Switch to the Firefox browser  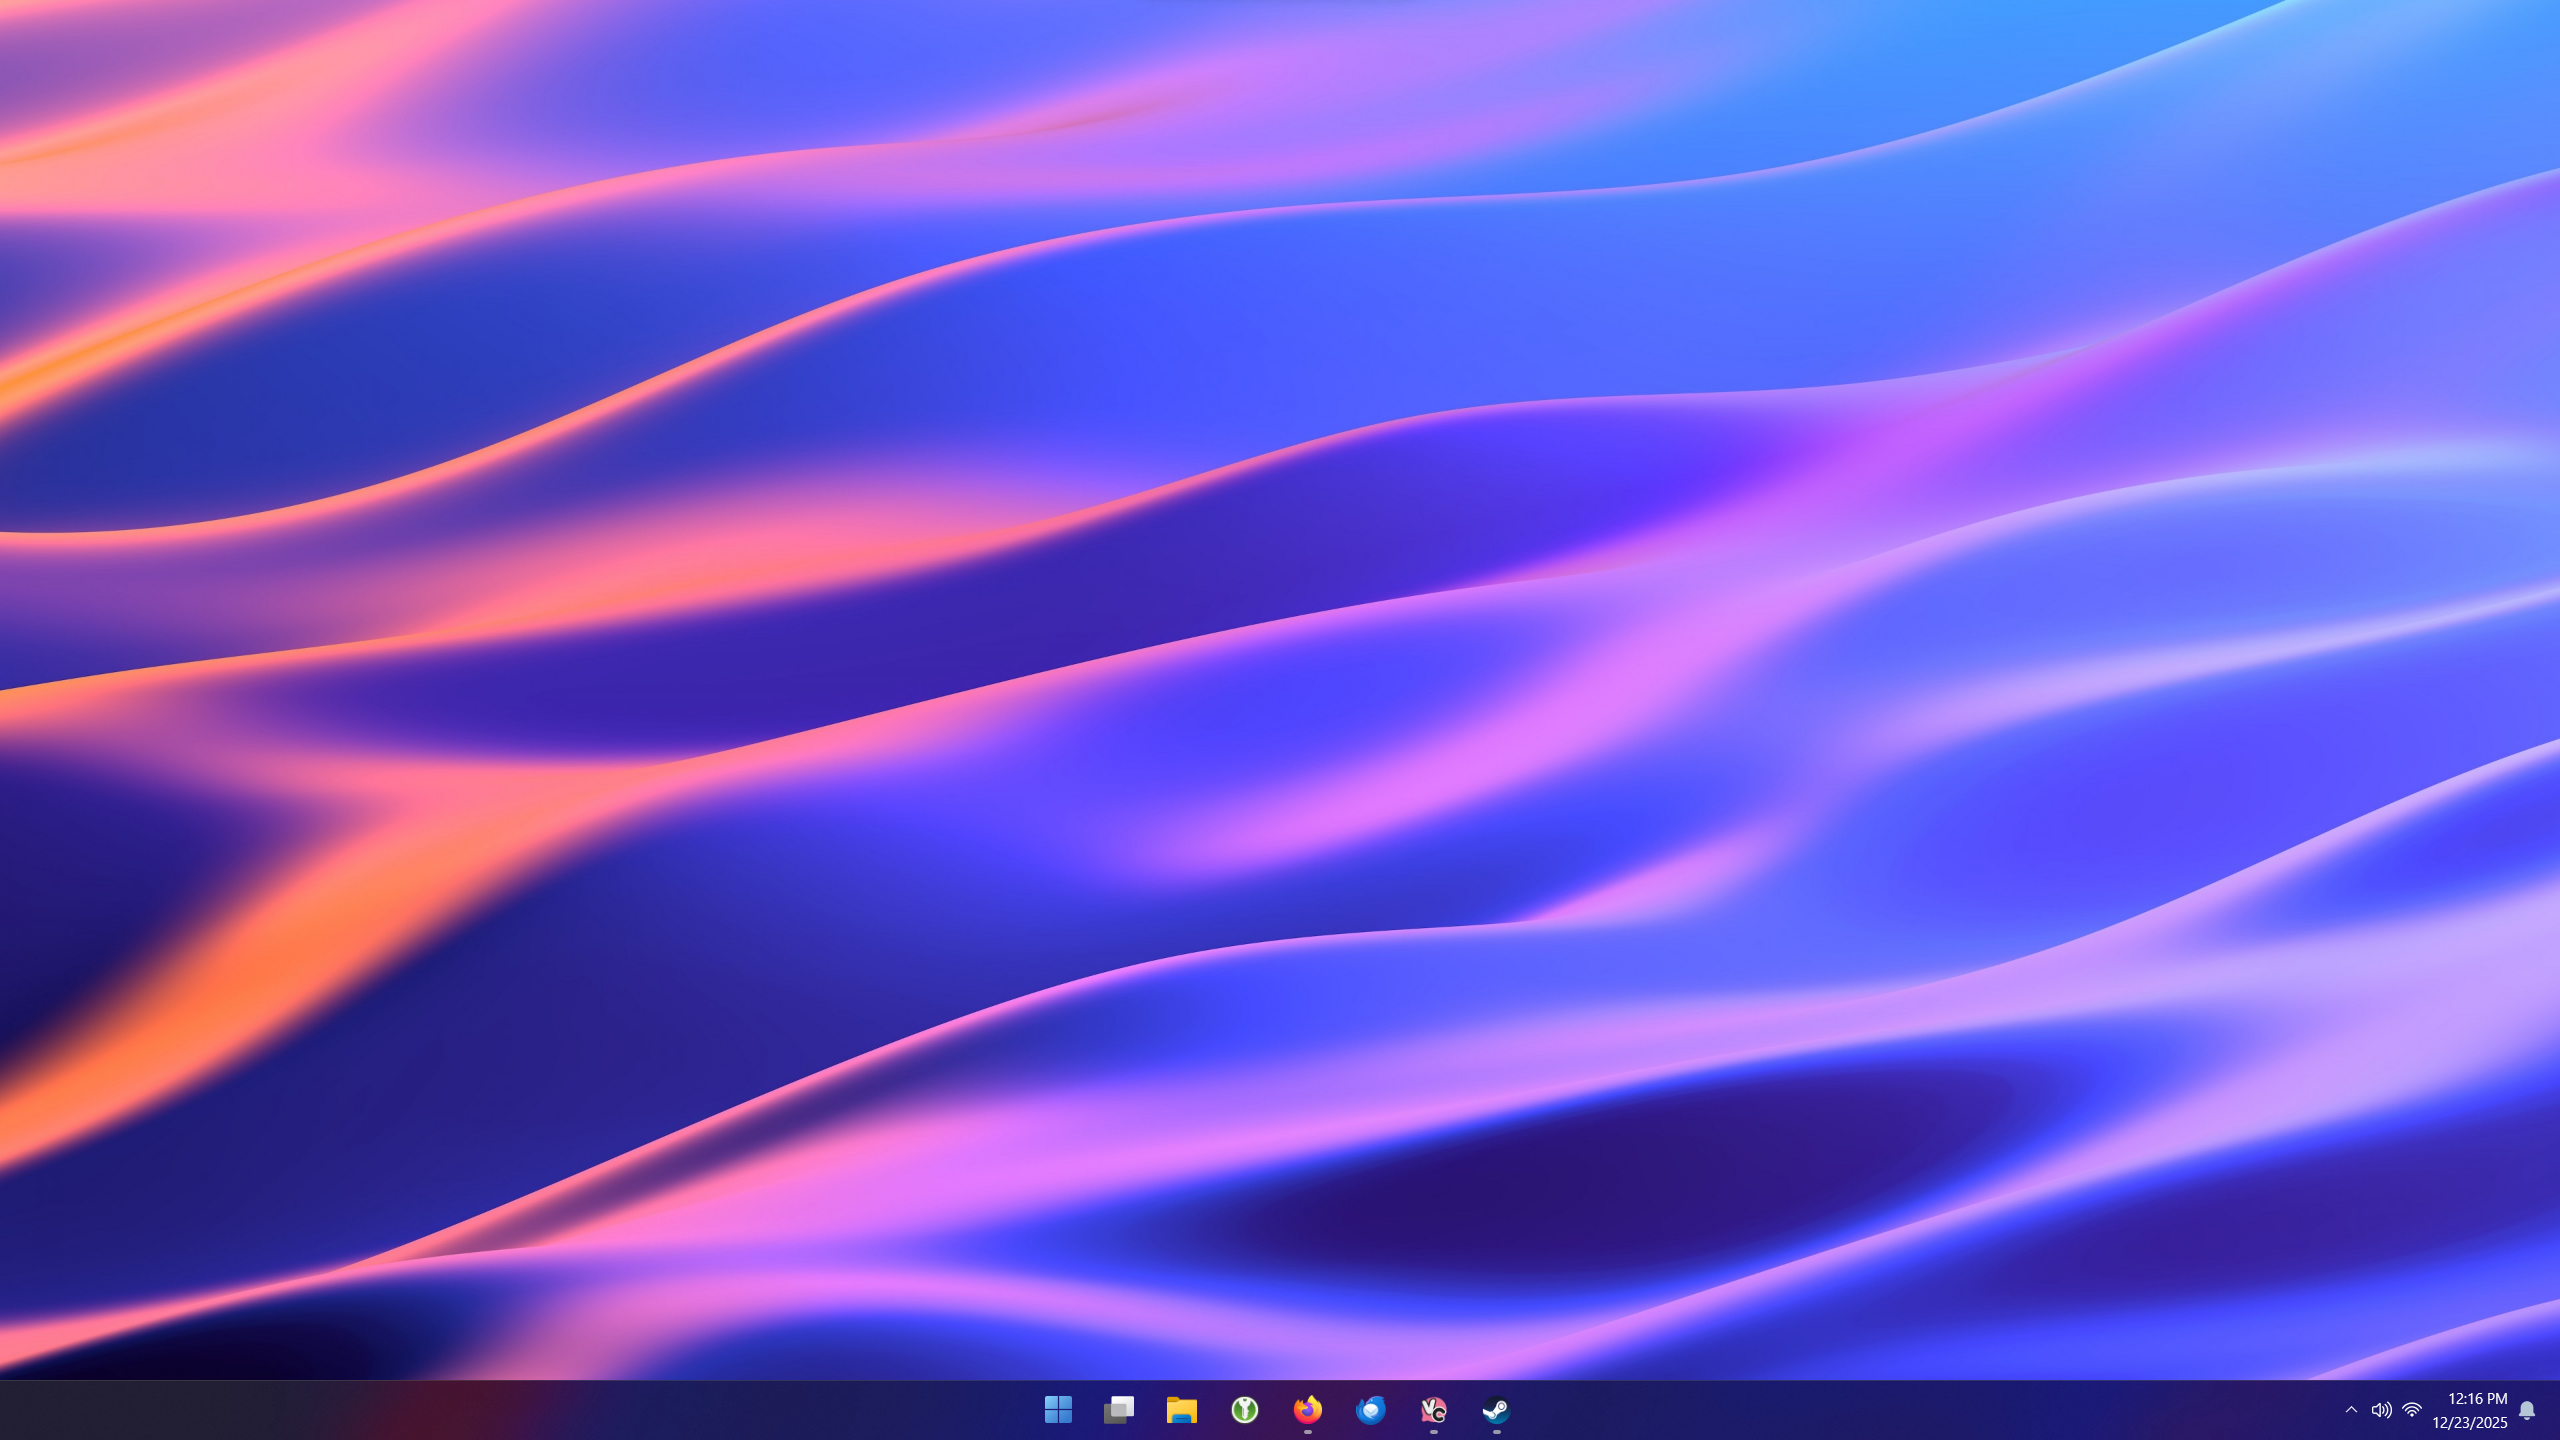(1308, 1410)
